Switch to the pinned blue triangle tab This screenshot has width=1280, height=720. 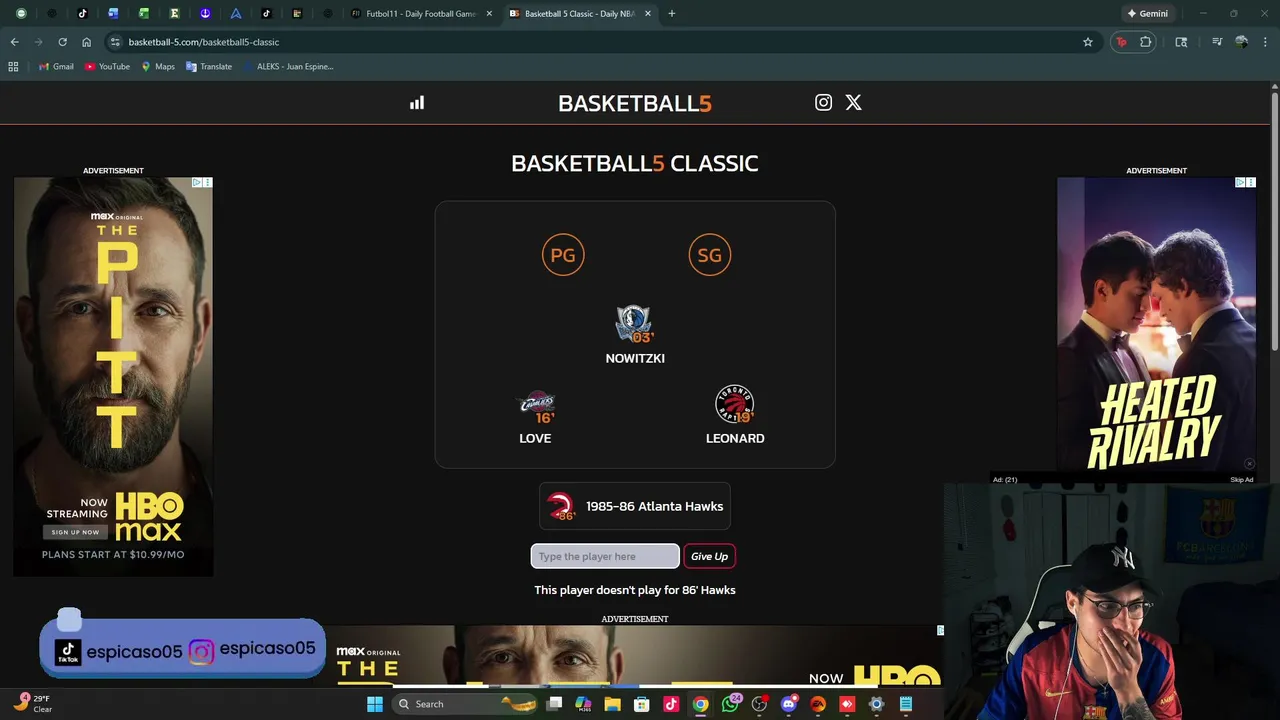[236, 14]
